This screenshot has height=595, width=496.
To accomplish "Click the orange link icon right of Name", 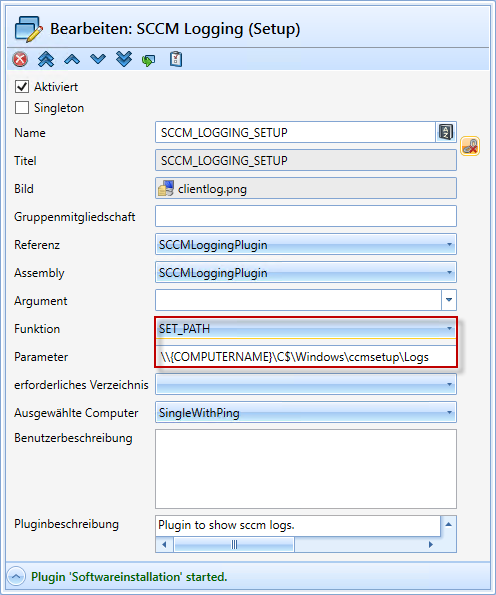I will [470, 146].
